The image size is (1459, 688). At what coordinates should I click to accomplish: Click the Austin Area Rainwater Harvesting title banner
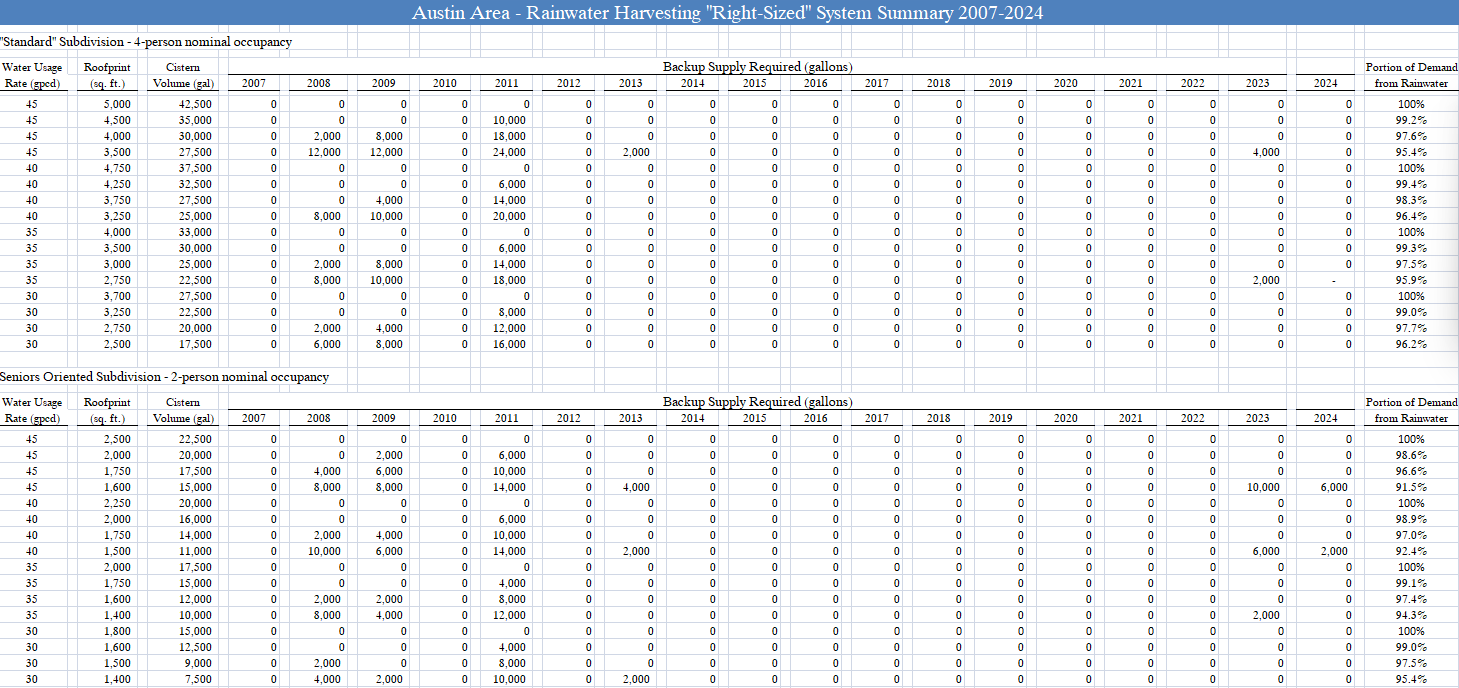[x=729, y=13]
